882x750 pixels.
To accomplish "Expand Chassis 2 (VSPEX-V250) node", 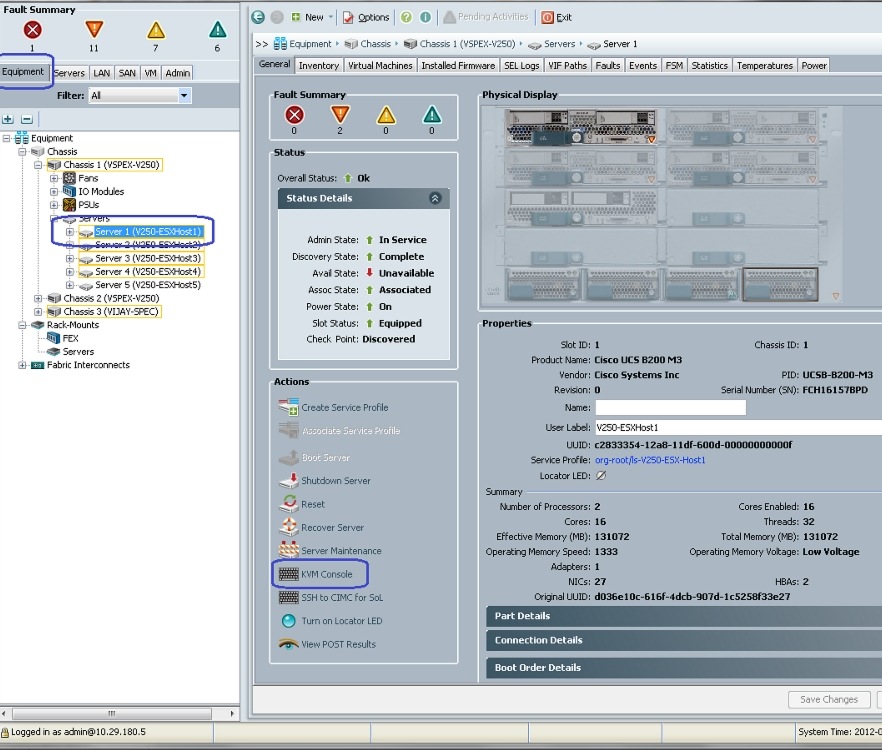I will point(39,298).
